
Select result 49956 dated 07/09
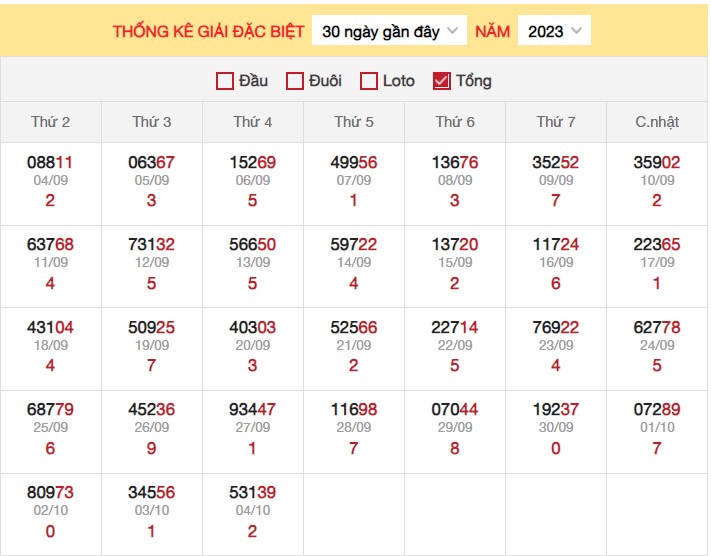(x=354, y=163)
